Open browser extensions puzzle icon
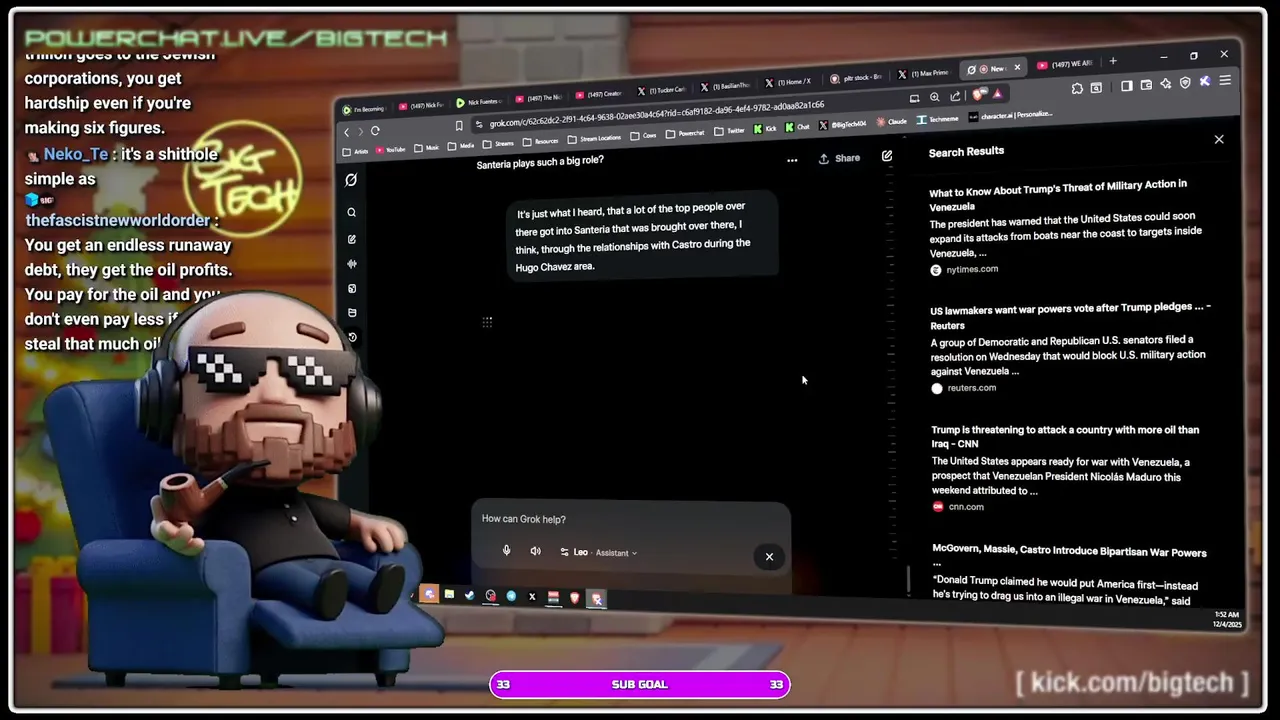Image resolution: width=1280 pixels, height=720 pixels. pyautogui.click(x=1077, y=89)
